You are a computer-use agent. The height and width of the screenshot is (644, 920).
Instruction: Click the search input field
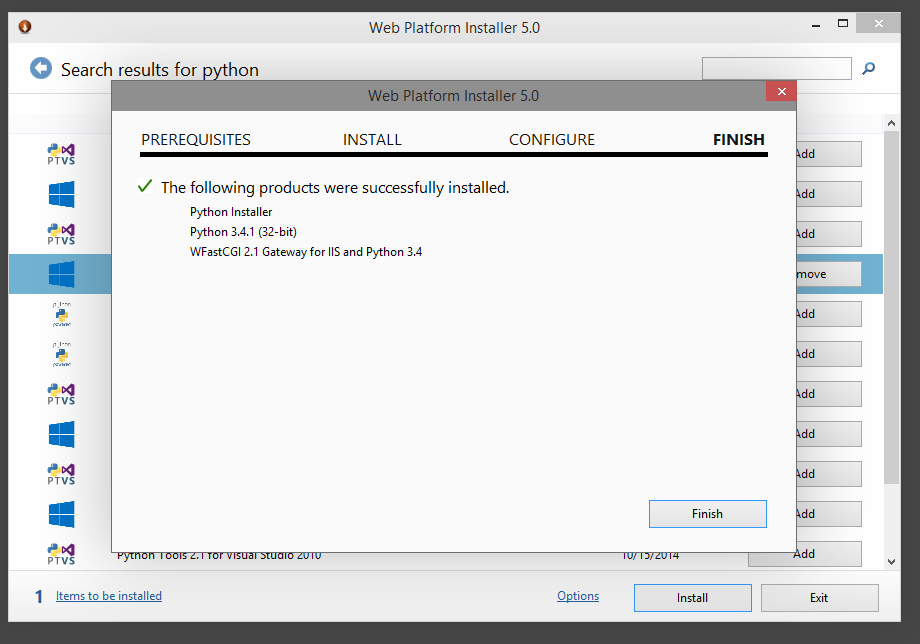point(776,69)
